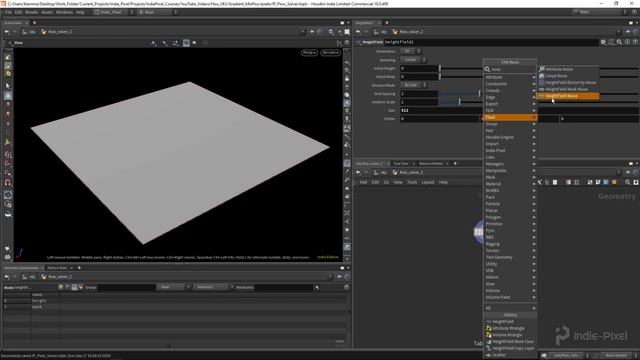Click the spreadsheet attribute filter search icon
The width and height of the screenshot is (640, 360).
point(317,287)
